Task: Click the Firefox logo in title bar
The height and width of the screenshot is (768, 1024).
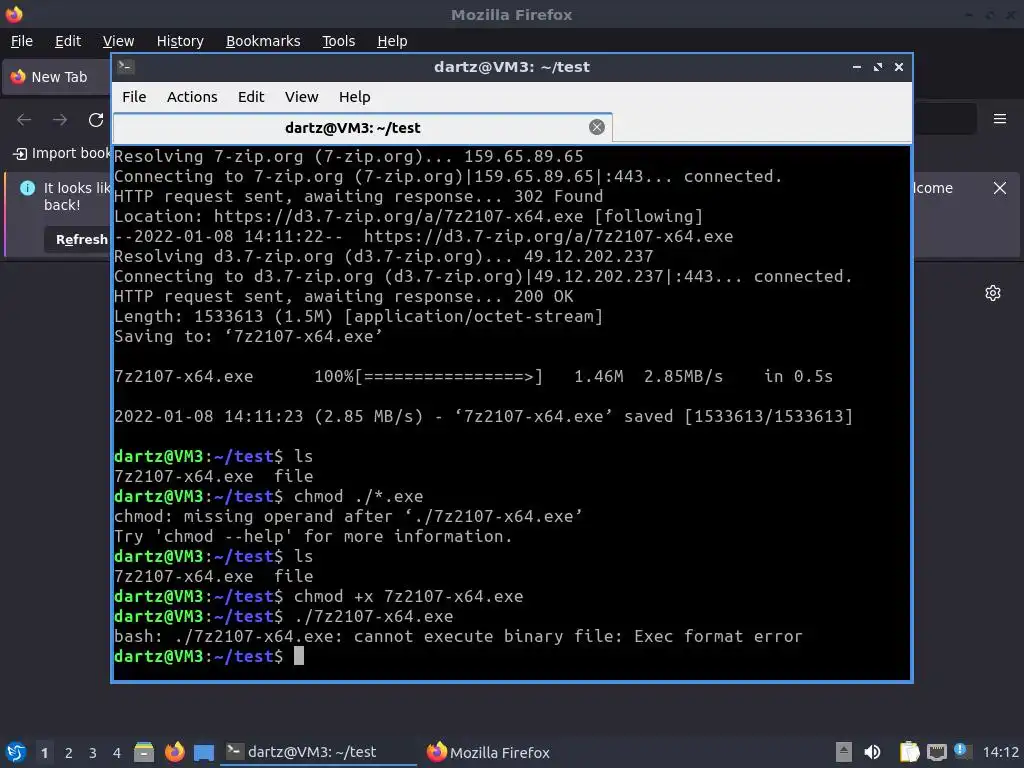Action: pos(14,14)
